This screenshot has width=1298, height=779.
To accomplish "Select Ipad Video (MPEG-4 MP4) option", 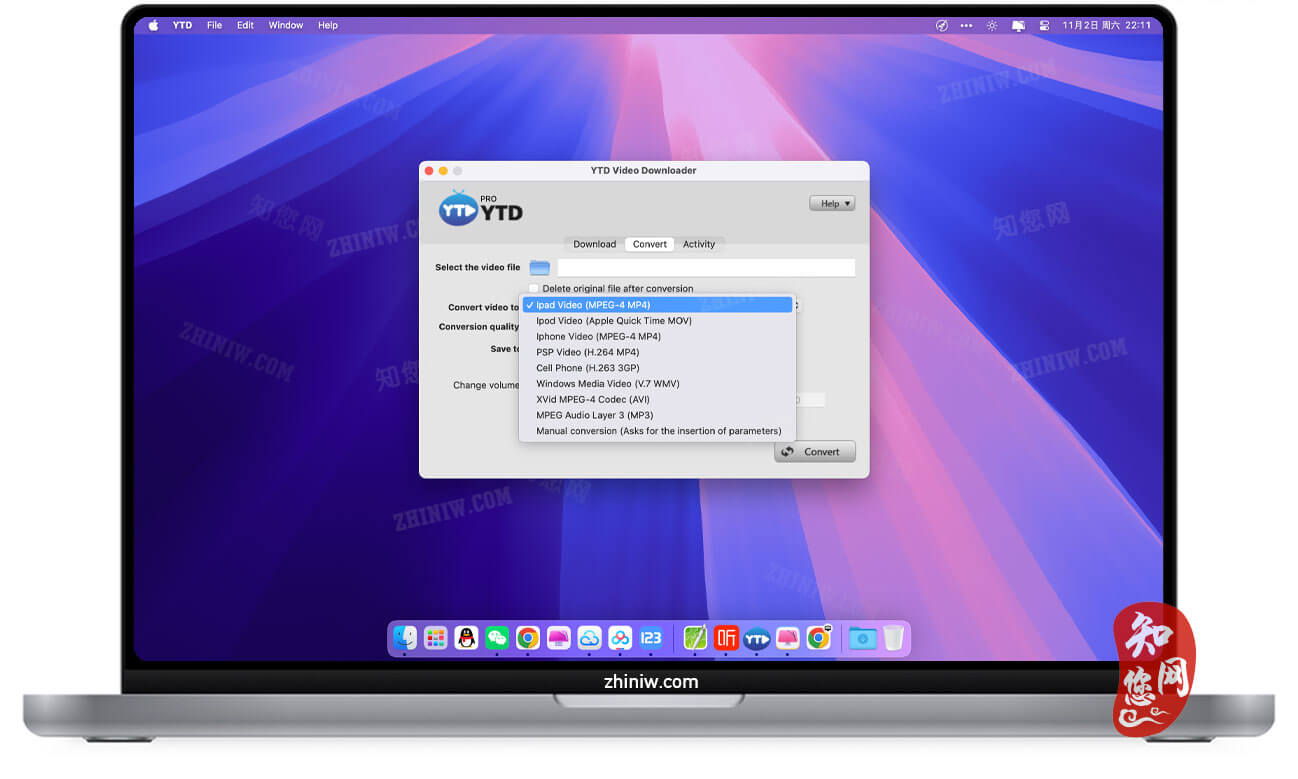I will click(x=658, y=305).
